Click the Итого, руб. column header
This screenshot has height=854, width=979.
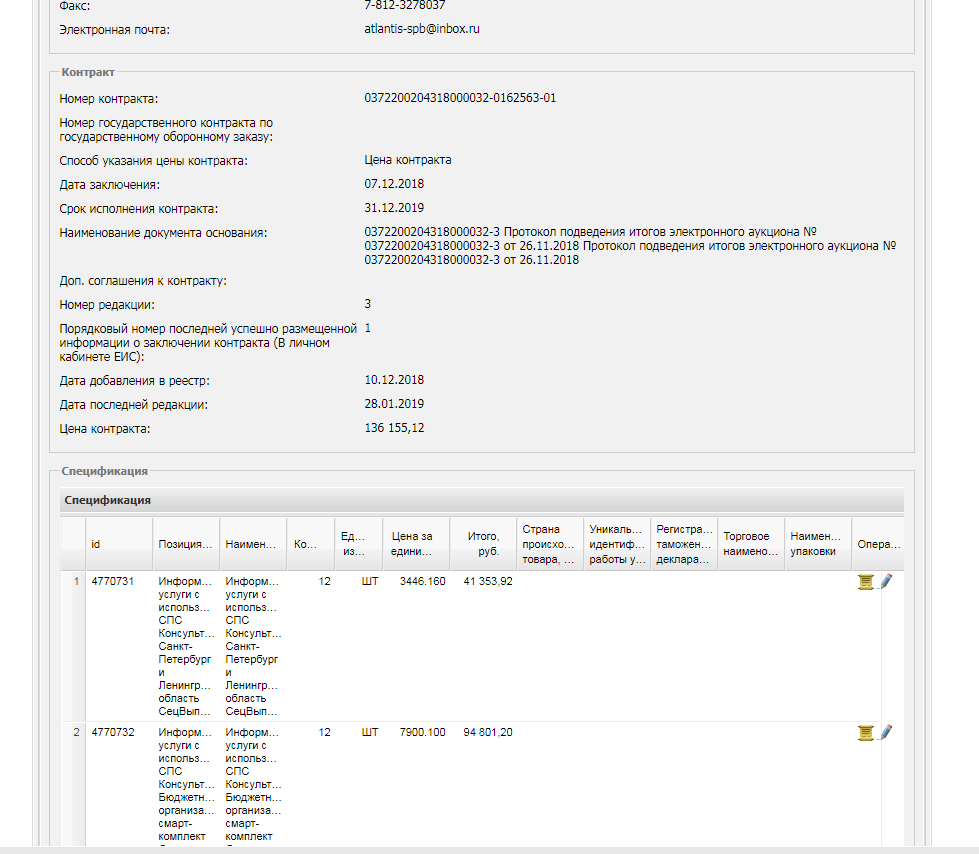pos(483,544)
